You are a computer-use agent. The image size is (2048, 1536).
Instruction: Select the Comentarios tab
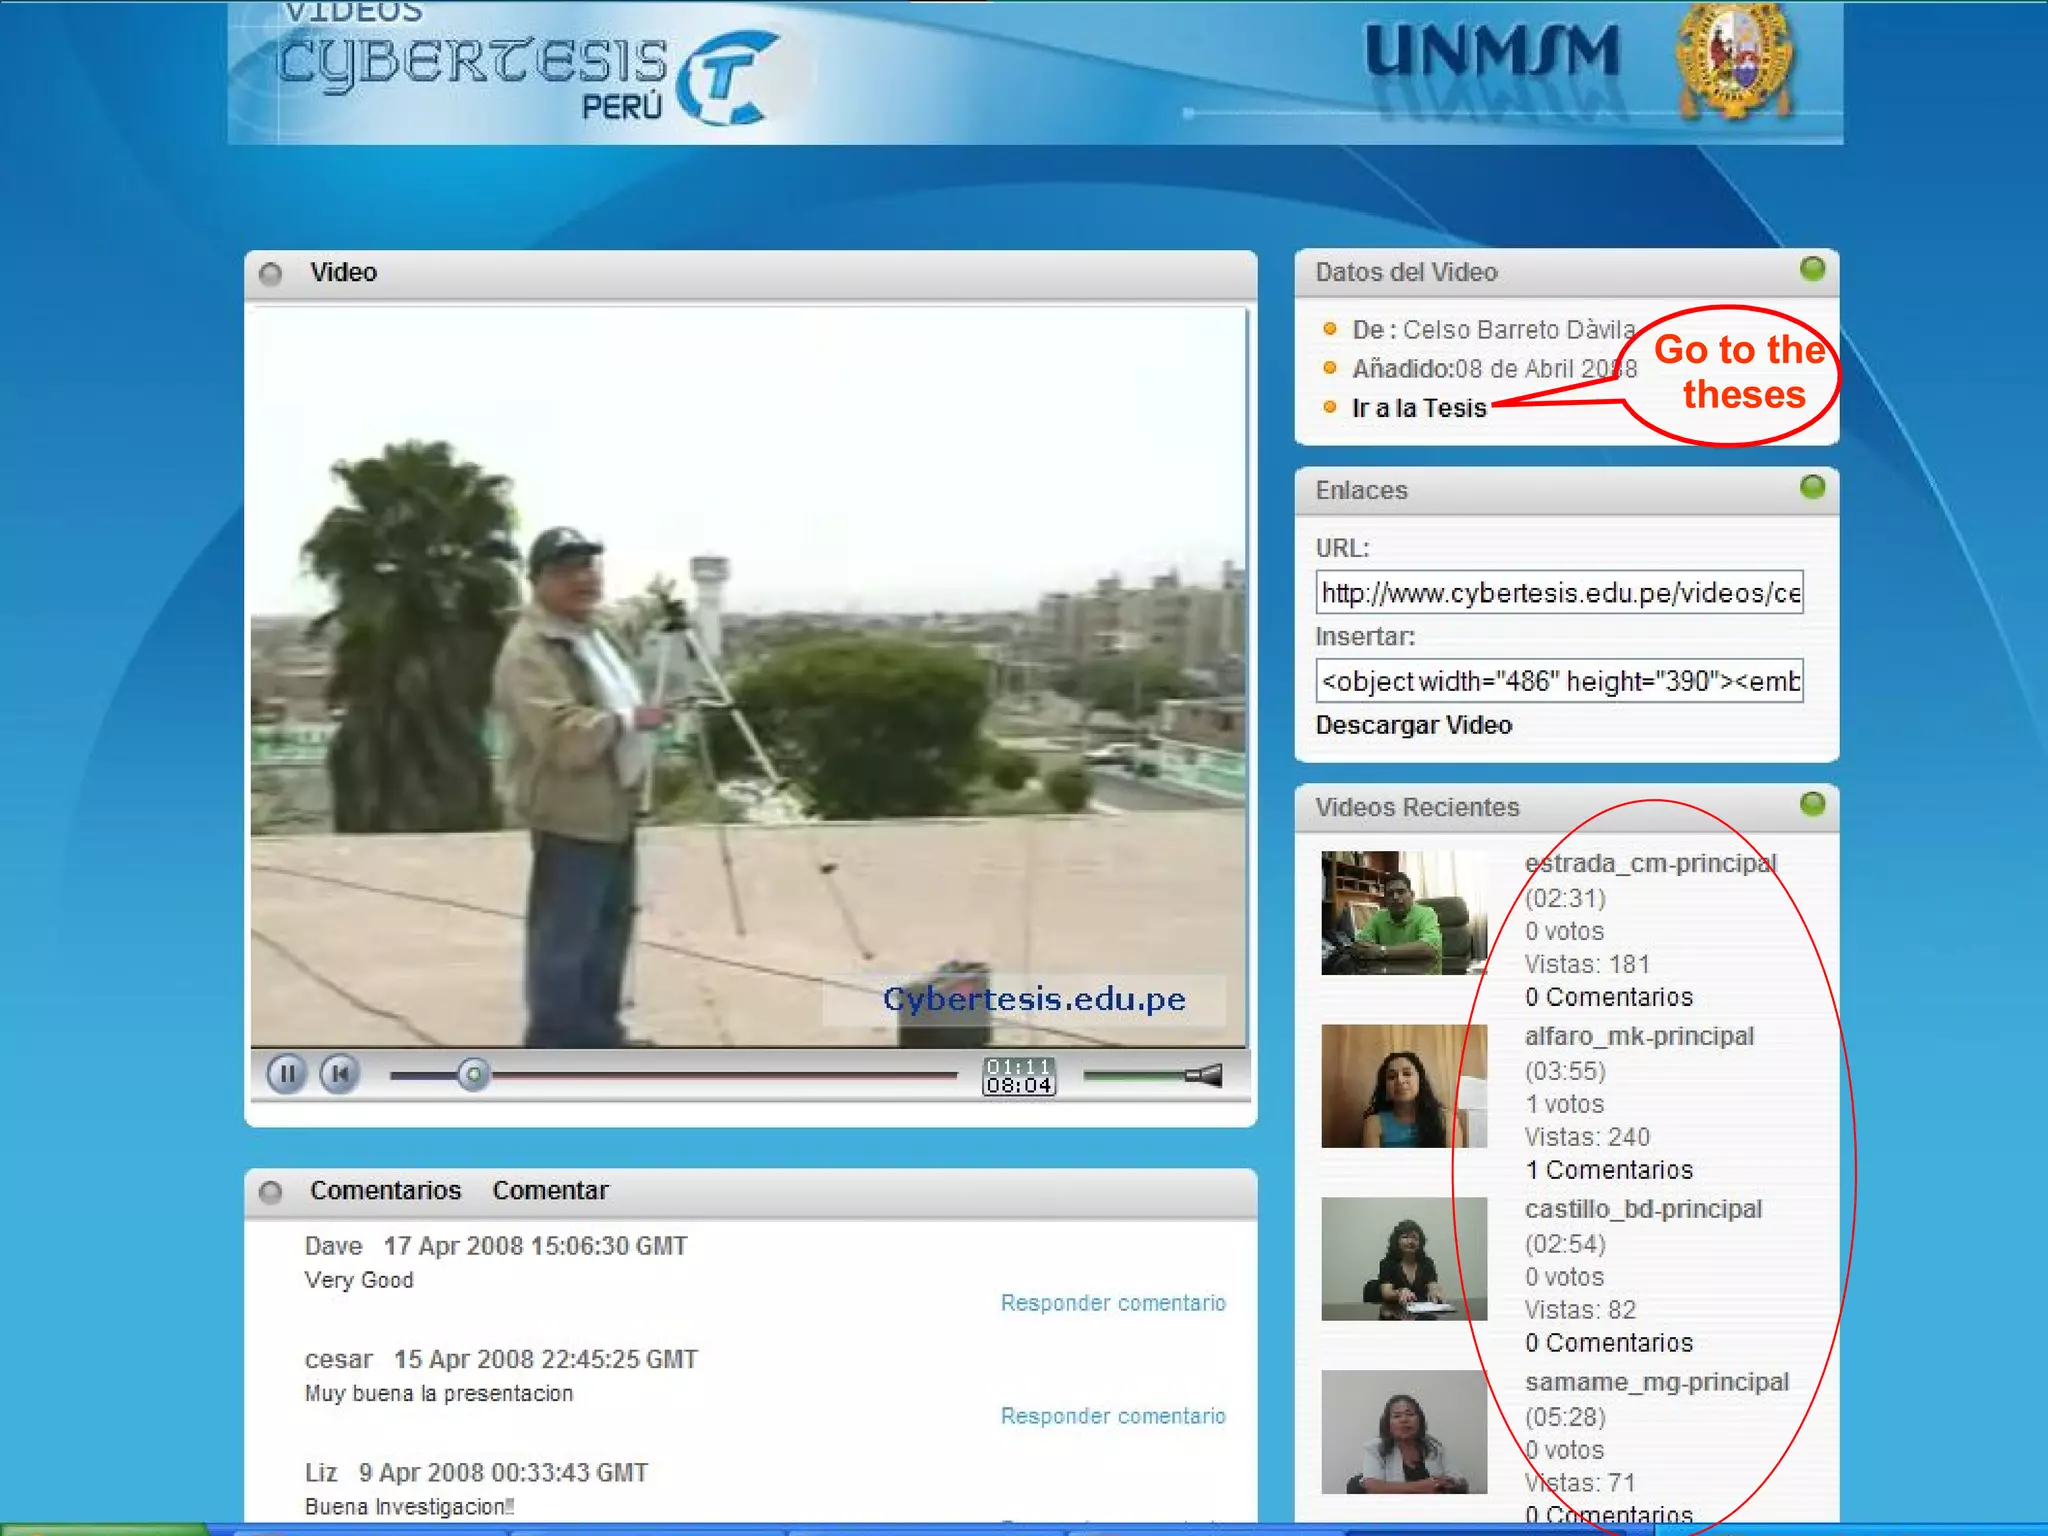[x=385, y=1191]
